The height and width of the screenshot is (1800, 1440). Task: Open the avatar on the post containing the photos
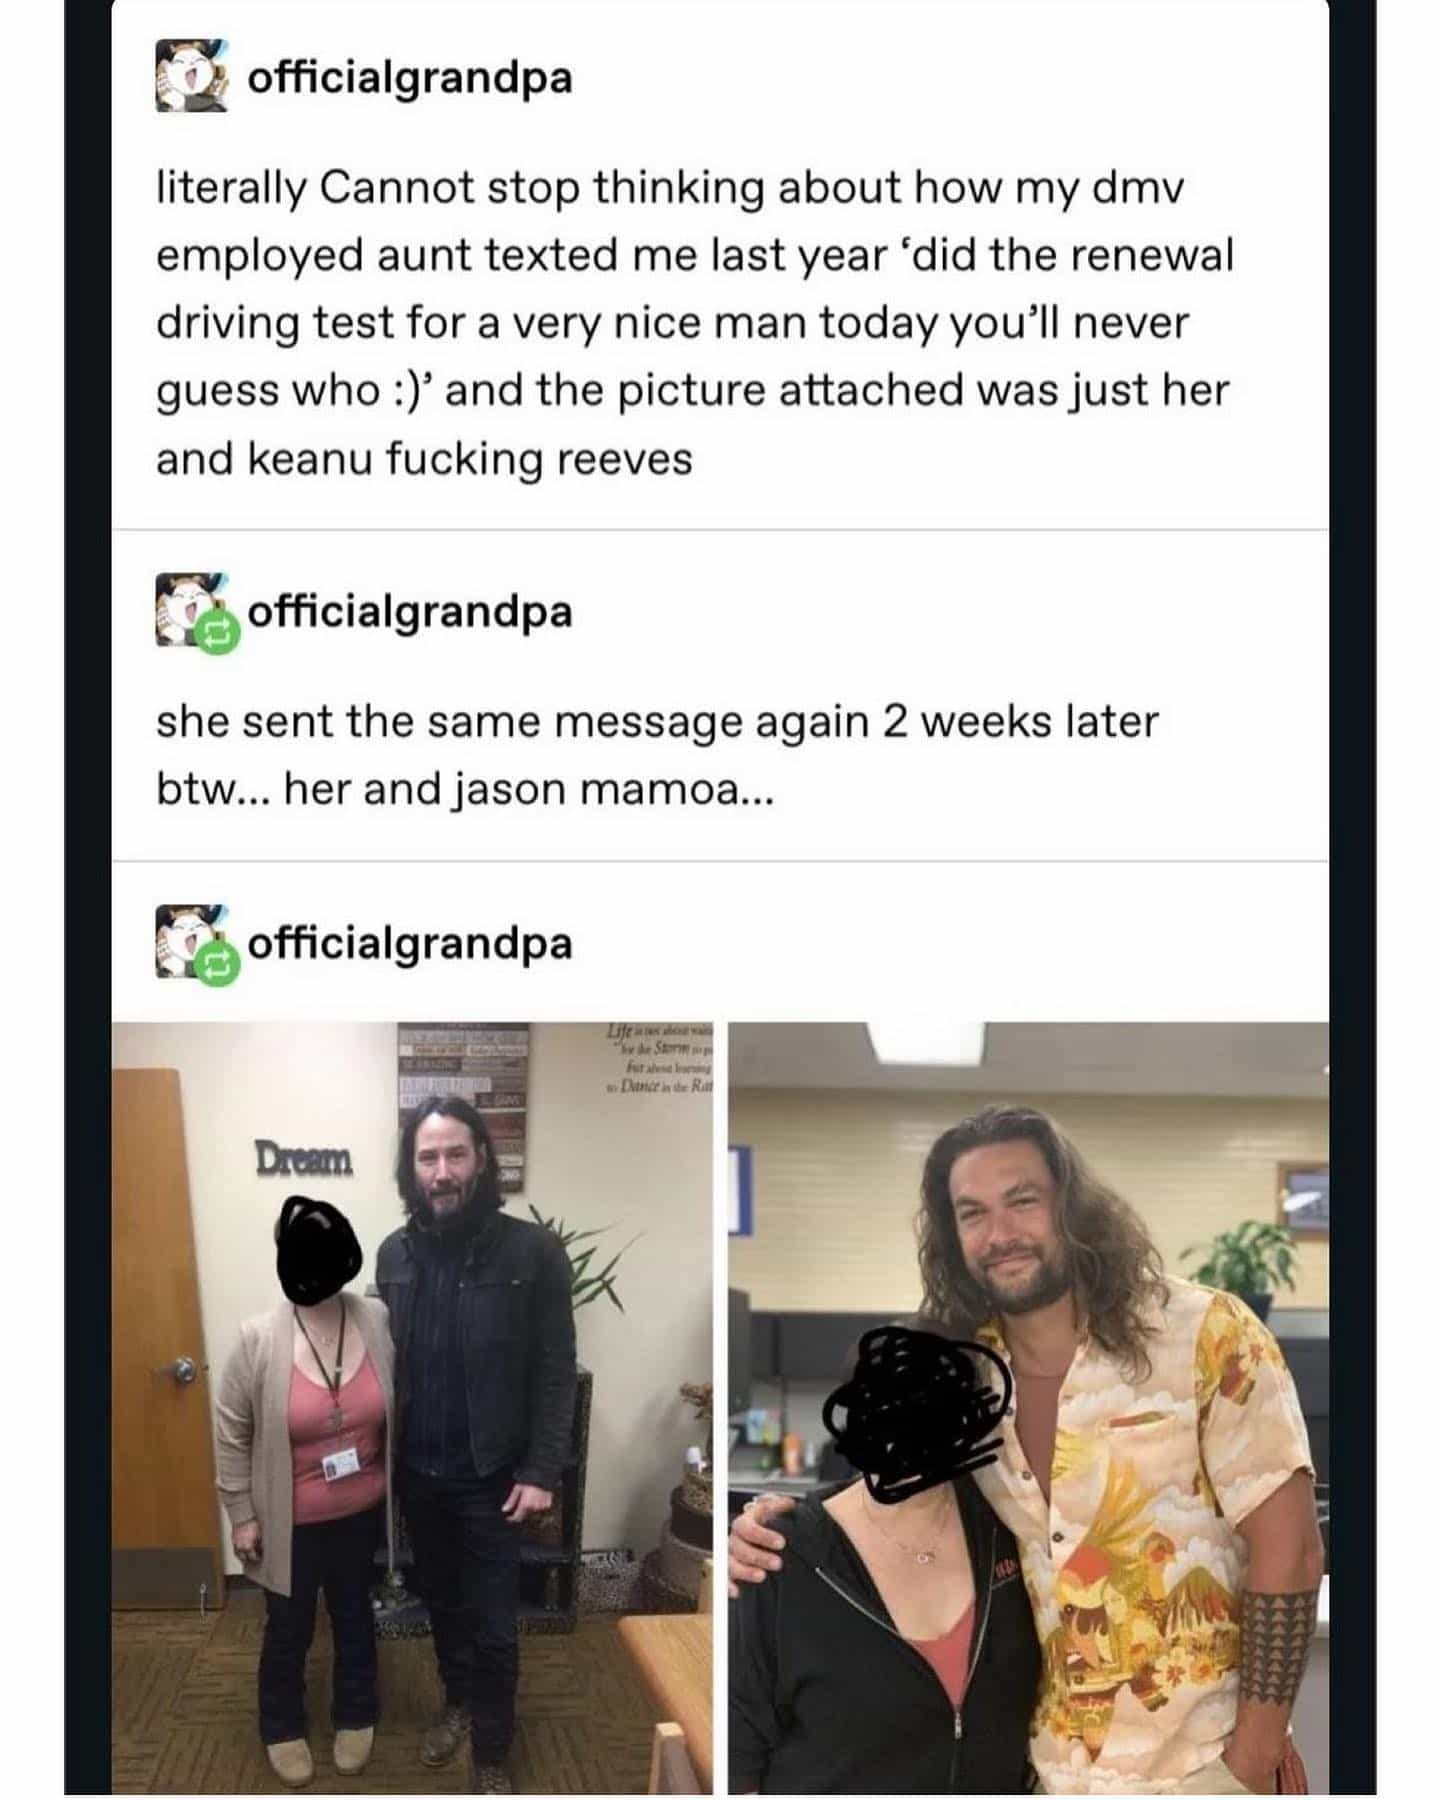click(x=192, y=941)
